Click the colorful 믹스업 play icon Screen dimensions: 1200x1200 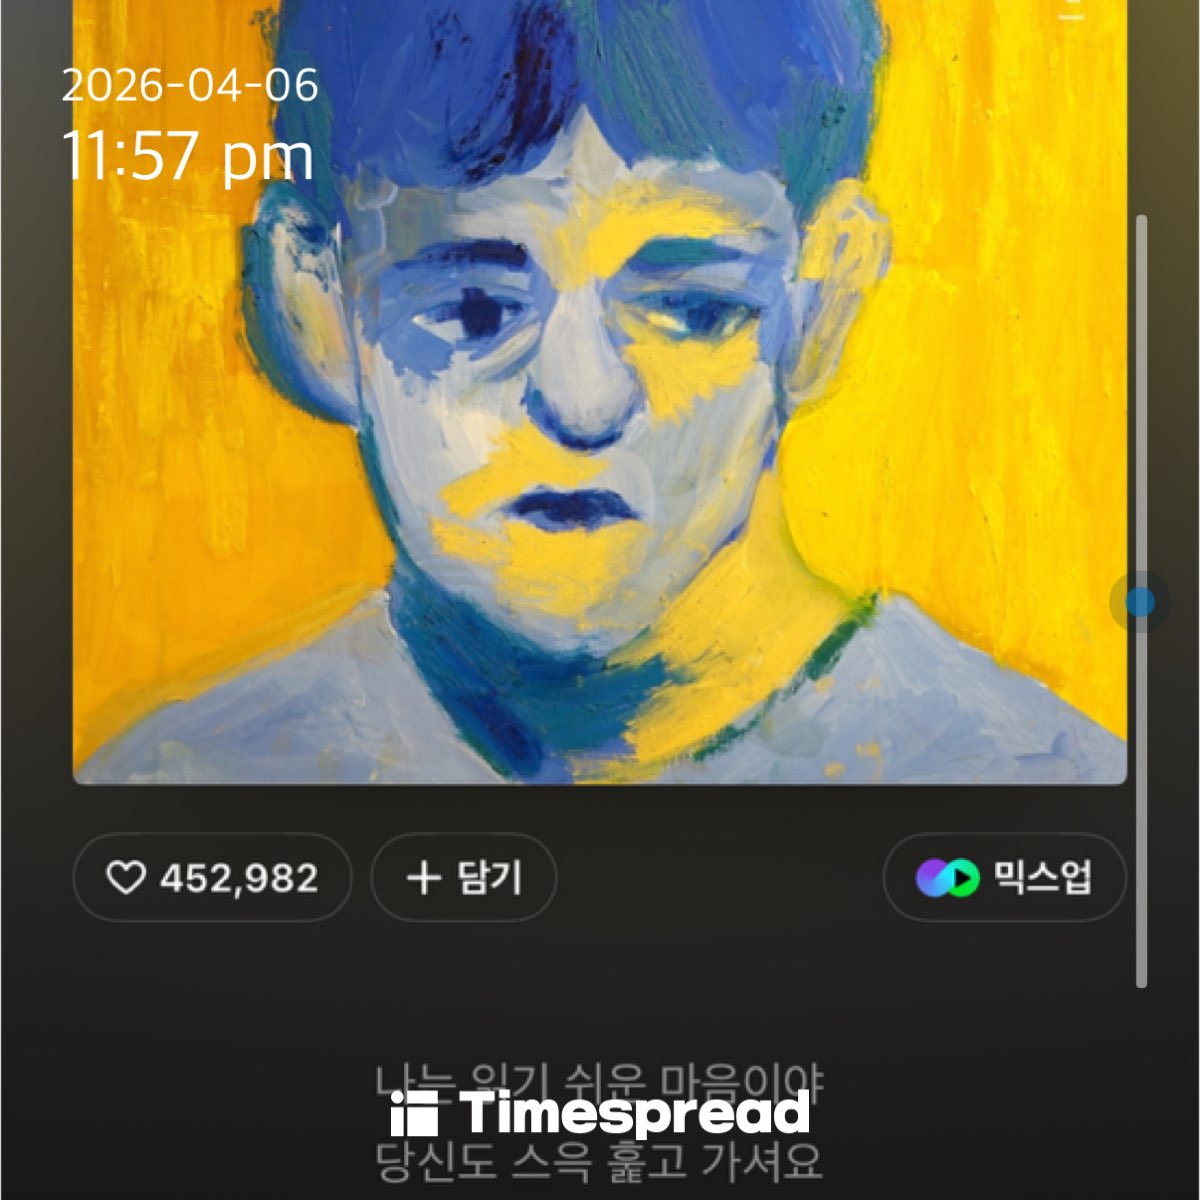click(947, 878)
